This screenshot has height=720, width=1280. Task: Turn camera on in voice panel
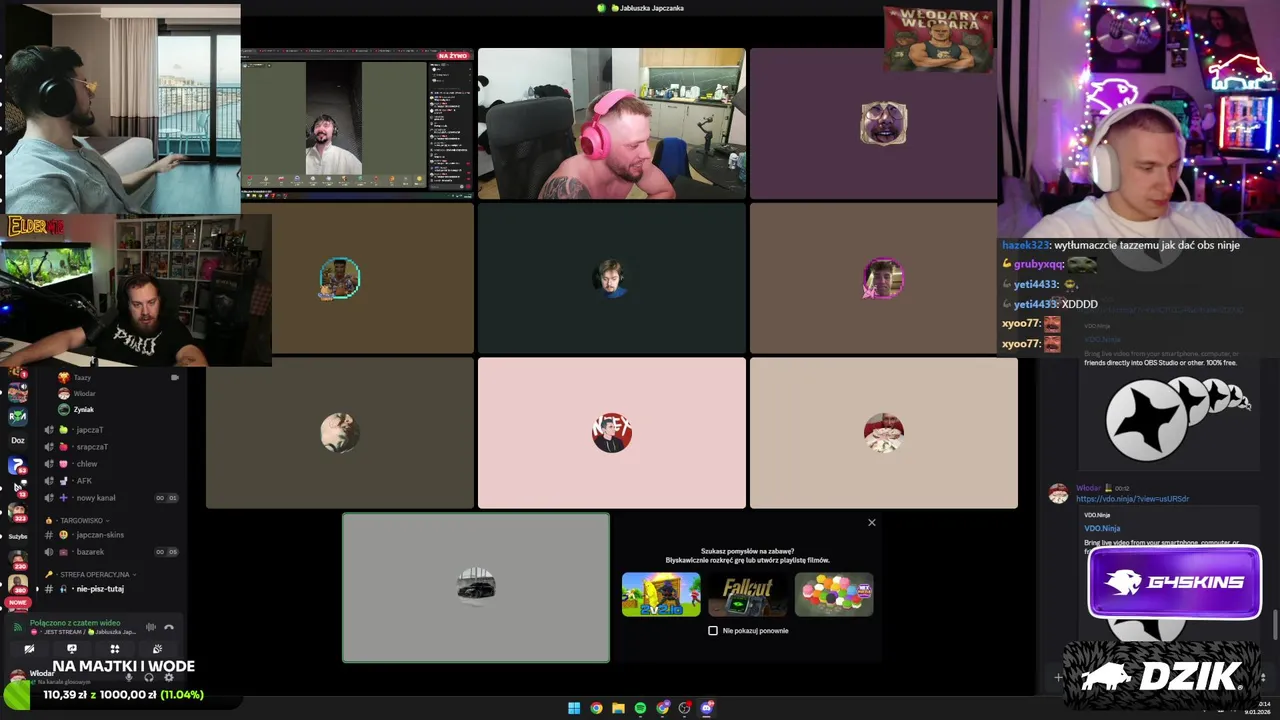[x=29, y=649]
